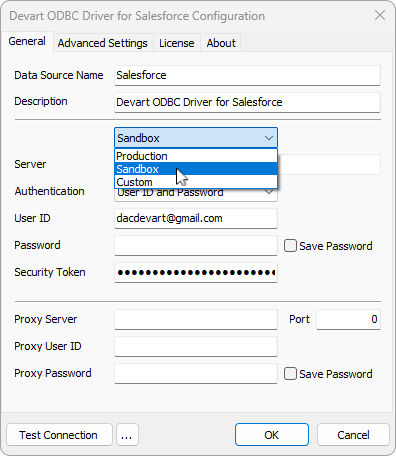Switch to the General tab
The height and width of the screenshot is (456, 396).
(27, 41)
